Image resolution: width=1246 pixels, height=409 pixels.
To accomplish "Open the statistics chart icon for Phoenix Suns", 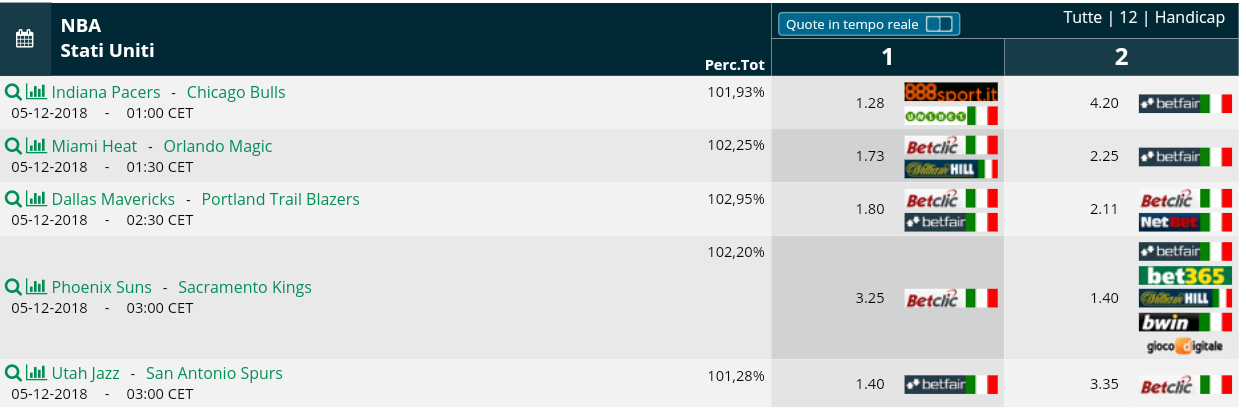I will pos(36,287).
